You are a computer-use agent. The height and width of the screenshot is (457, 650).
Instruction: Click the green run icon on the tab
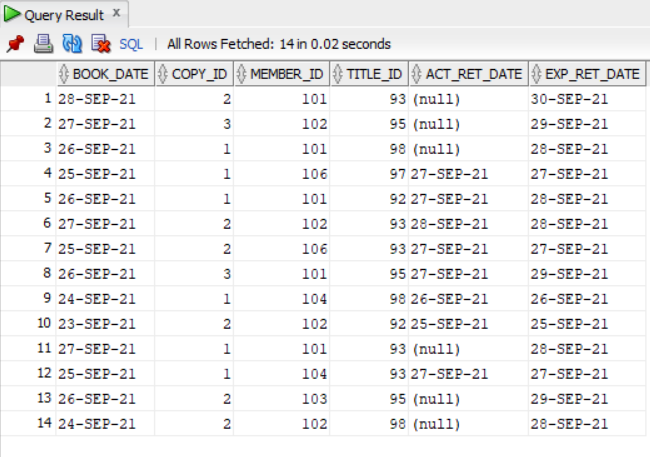(x=11, y=14)
